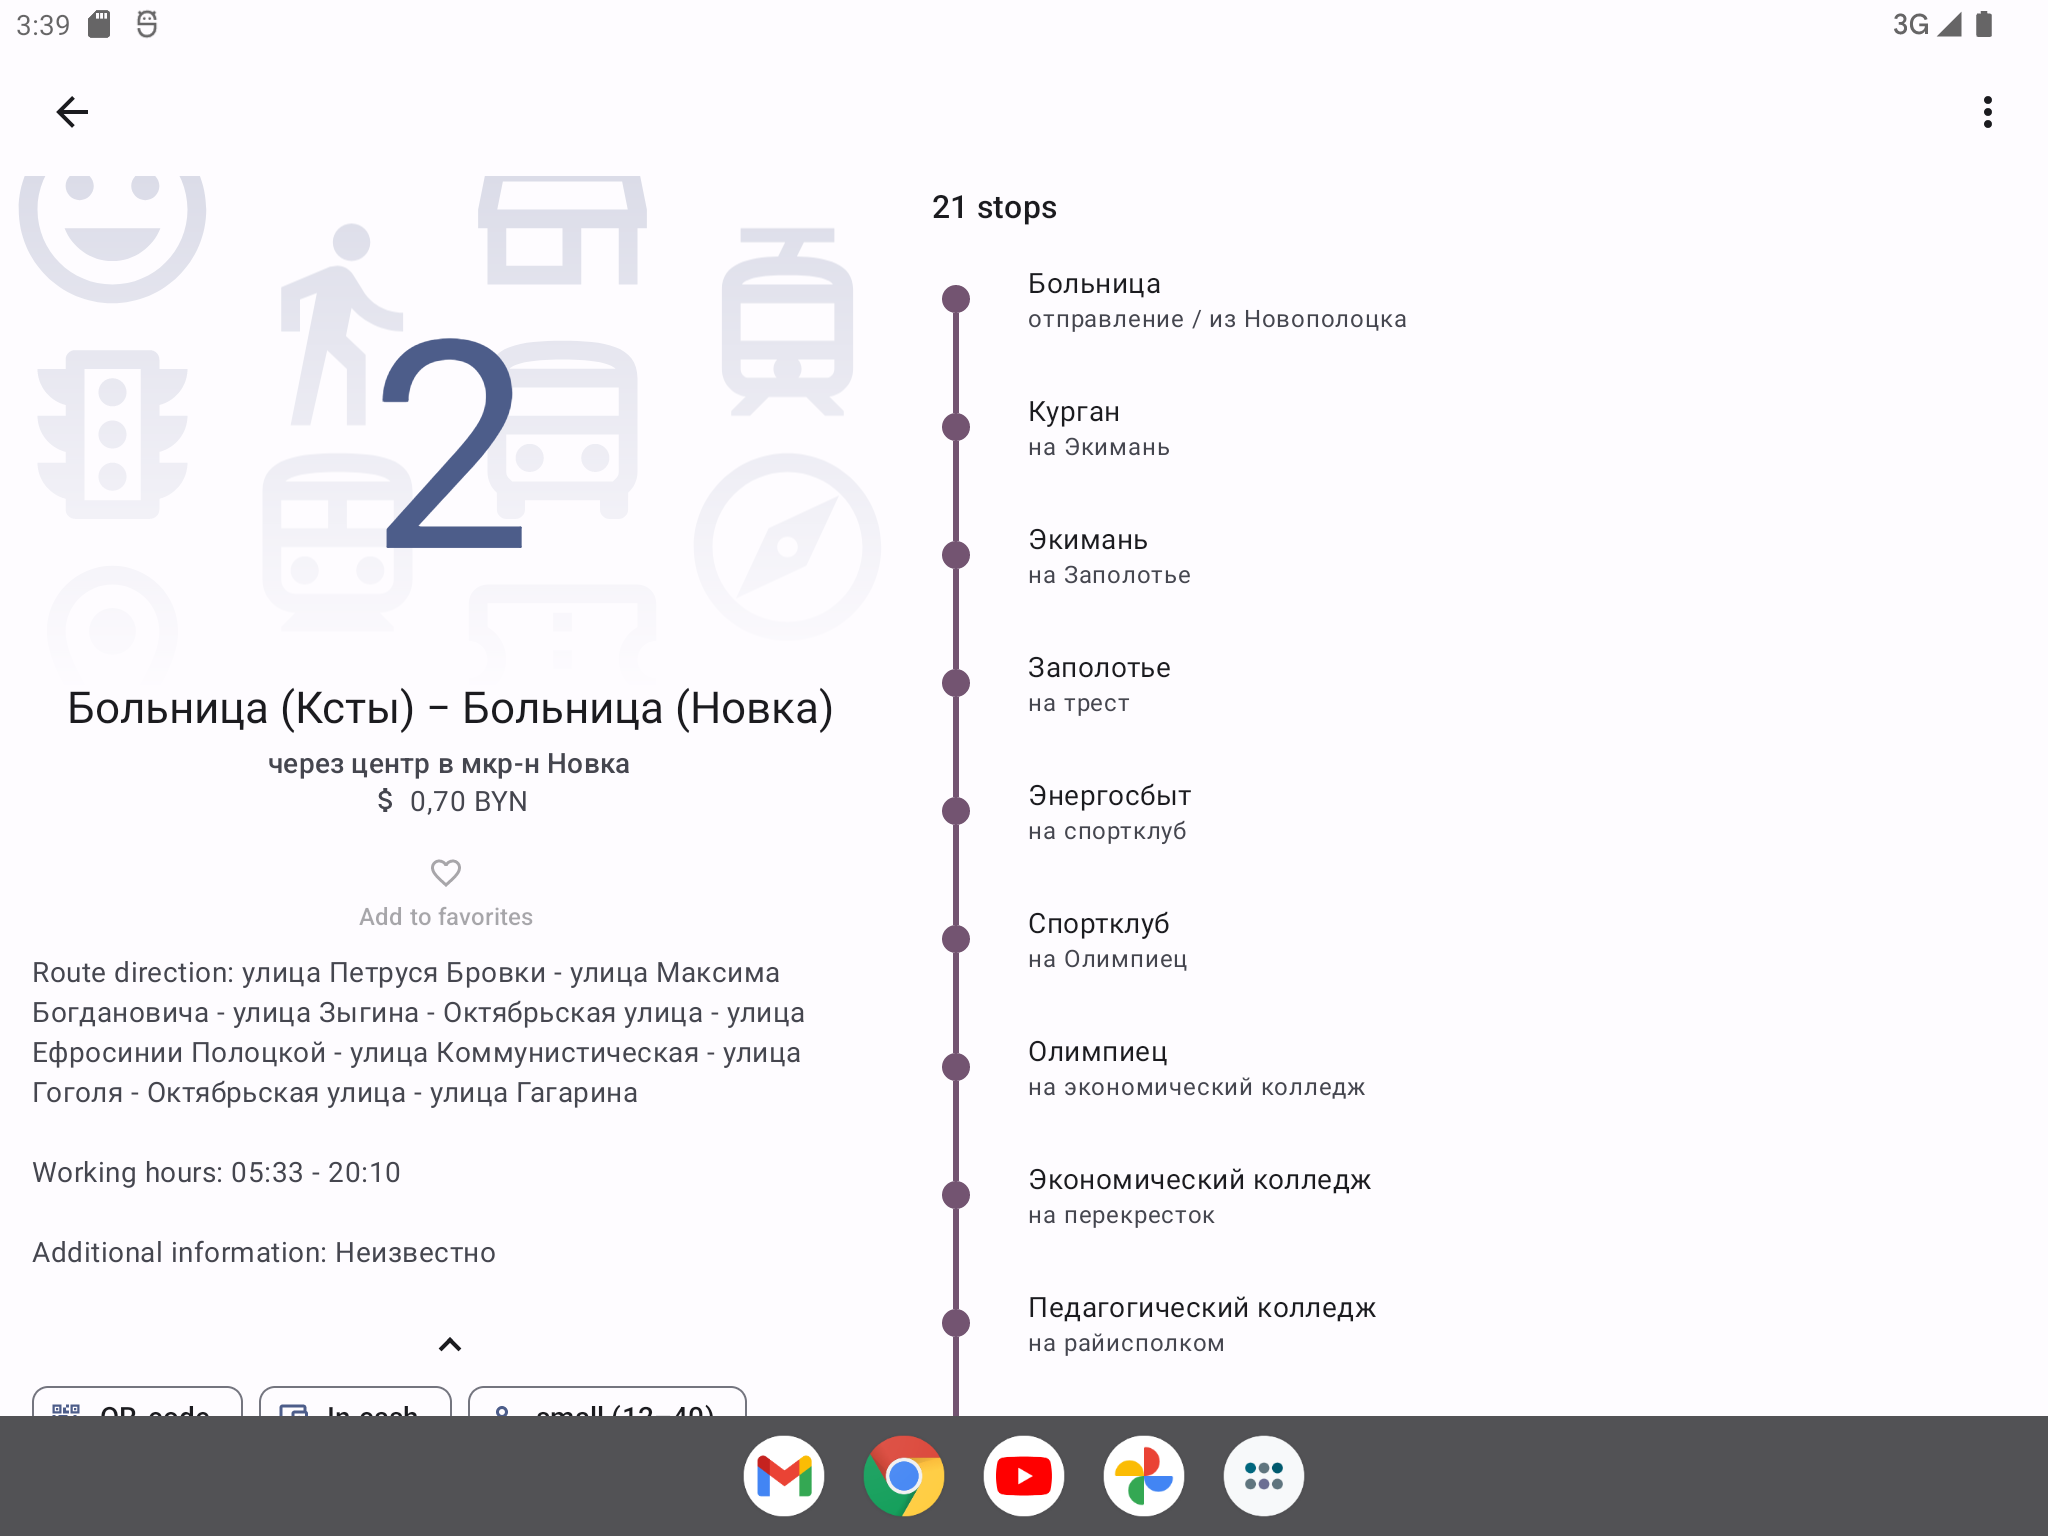Collapse route details with chevron
Image resolution: width=2048 pixels, height=1536 pixels.
pos(450,1345)
